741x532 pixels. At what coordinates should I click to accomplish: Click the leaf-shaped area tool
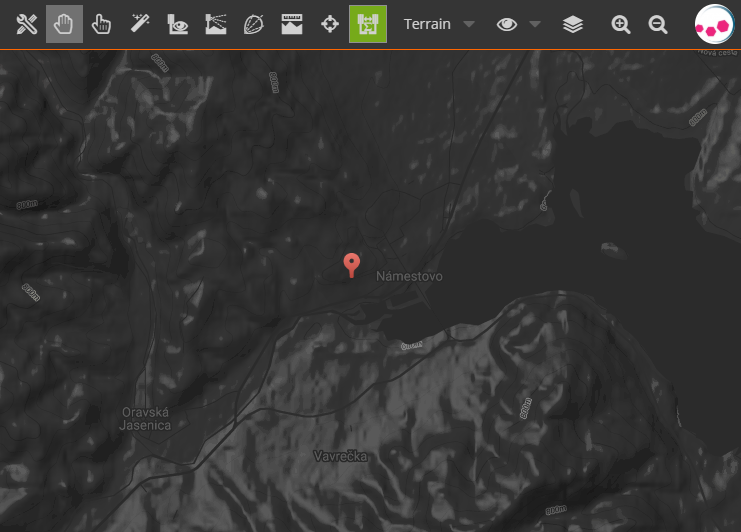[x=253, y=24]
